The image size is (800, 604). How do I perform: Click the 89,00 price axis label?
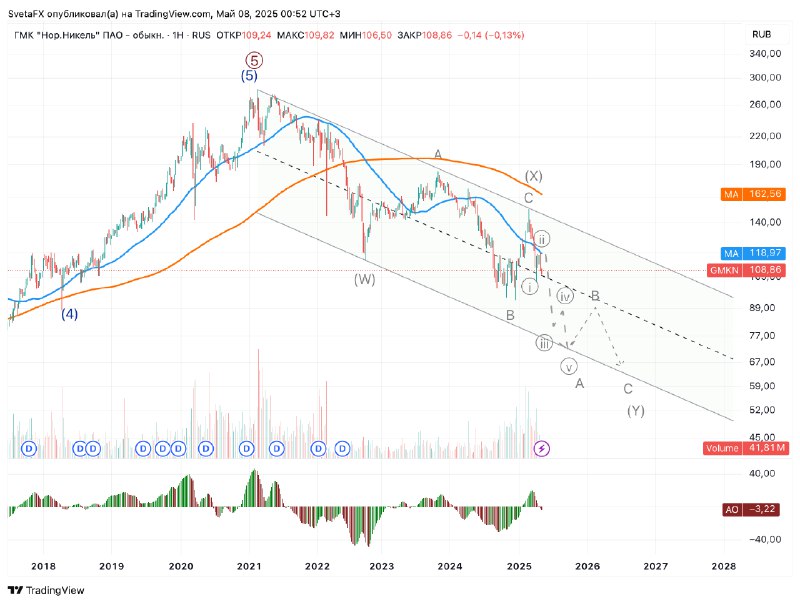(762, 308)
